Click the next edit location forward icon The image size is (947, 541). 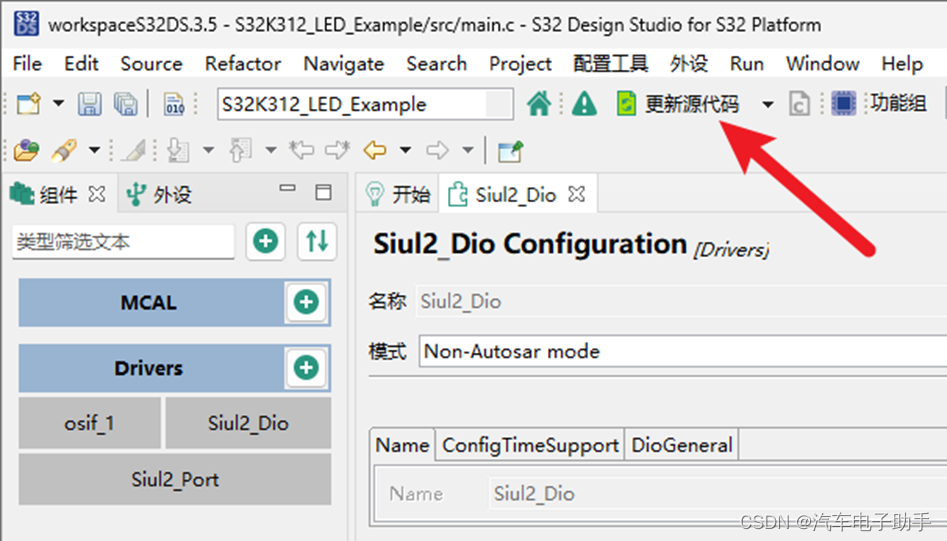(338, 150)
